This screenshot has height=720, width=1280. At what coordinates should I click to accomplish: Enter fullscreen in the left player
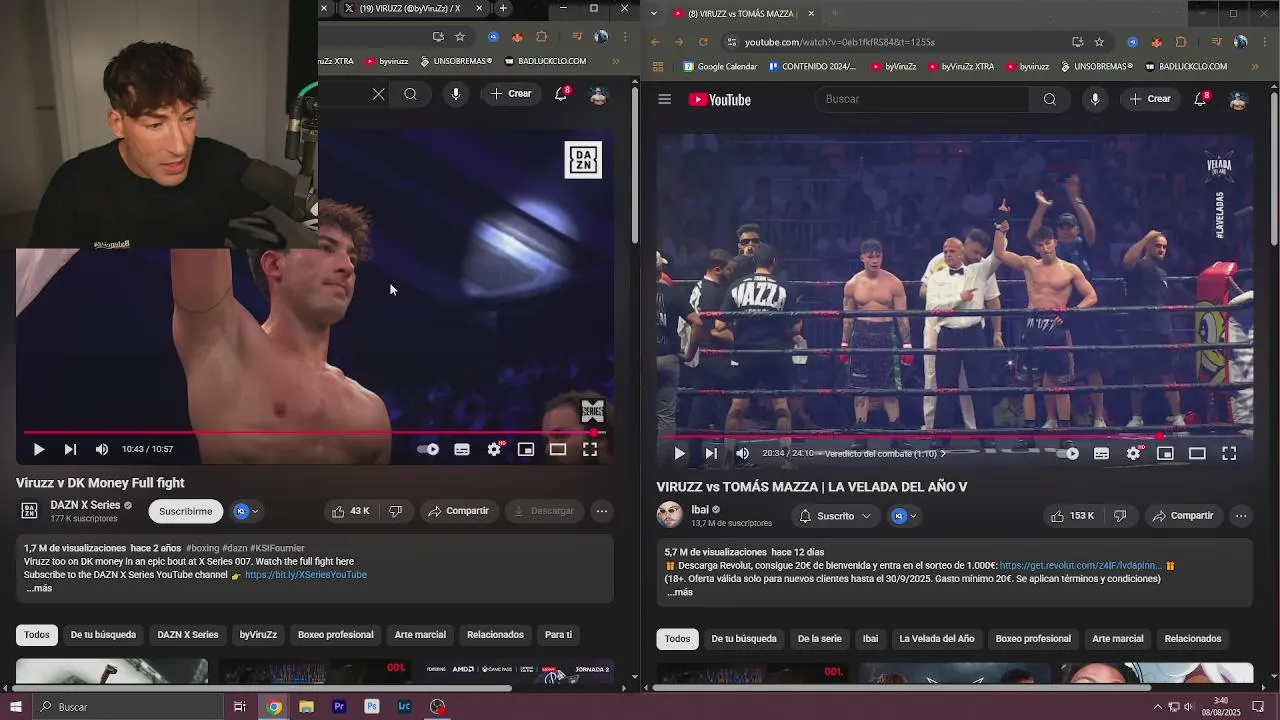pyautogui.click(x=590, y=450)
